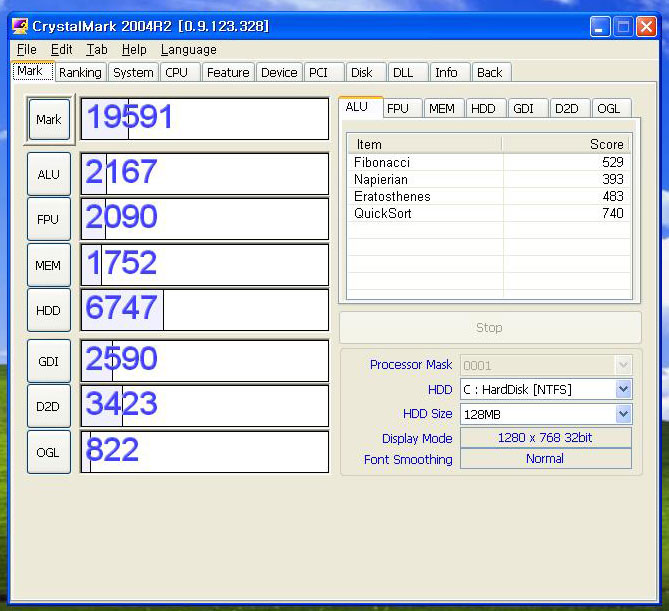Select the ALU results sub-tab
This screenshot has height=611, width=669.
pyautogui.click(x=361, y=107)
